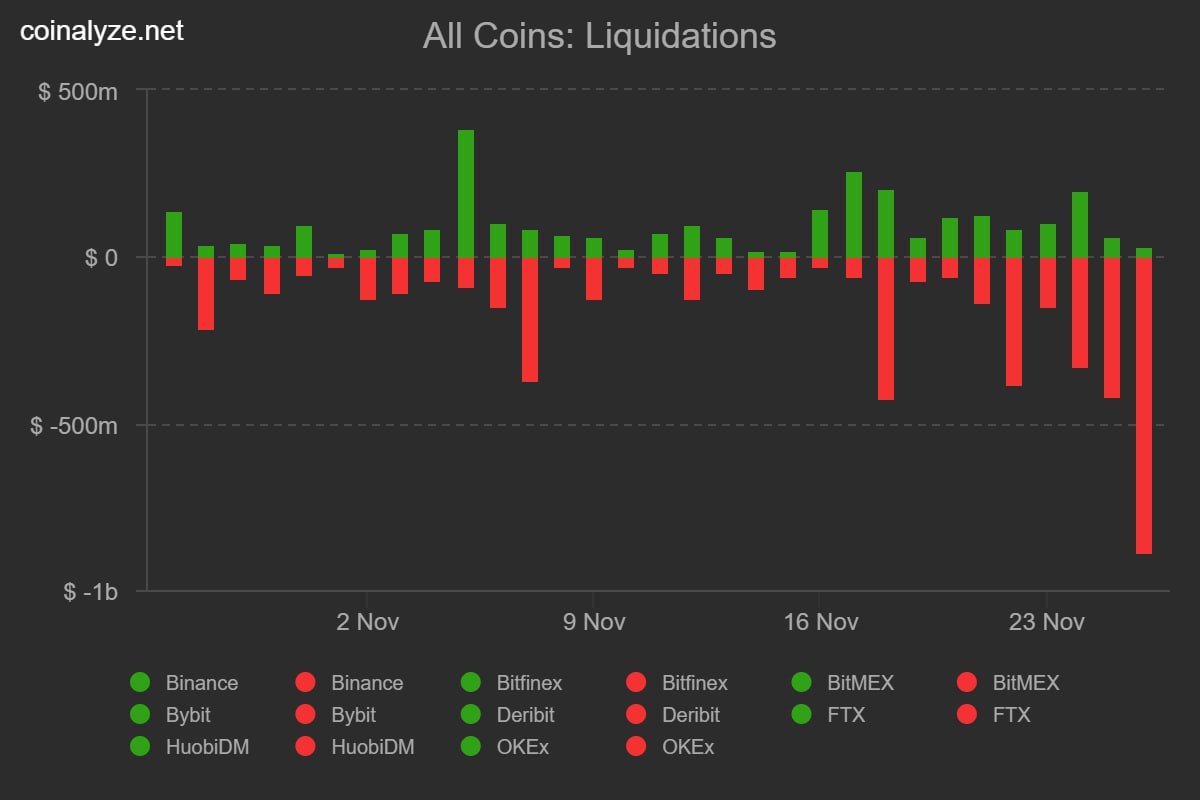The height and width of the screenshot is (800, 1200).
Task: Click the longest red bar at far right
Action: click(x=1144, y=405)
